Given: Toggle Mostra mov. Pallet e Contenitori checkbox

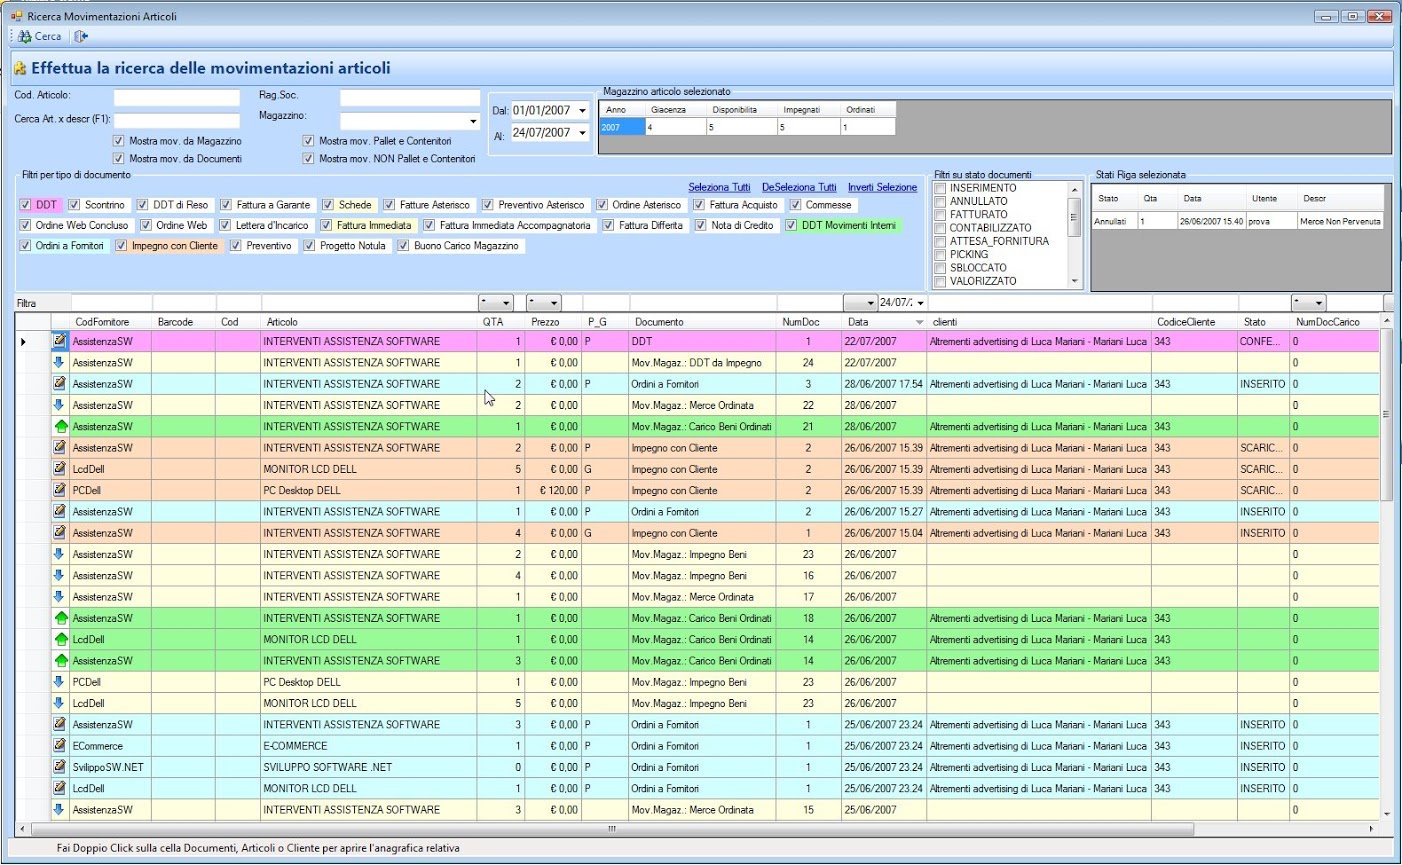Looking at the screenshot, I should point(309,141).
